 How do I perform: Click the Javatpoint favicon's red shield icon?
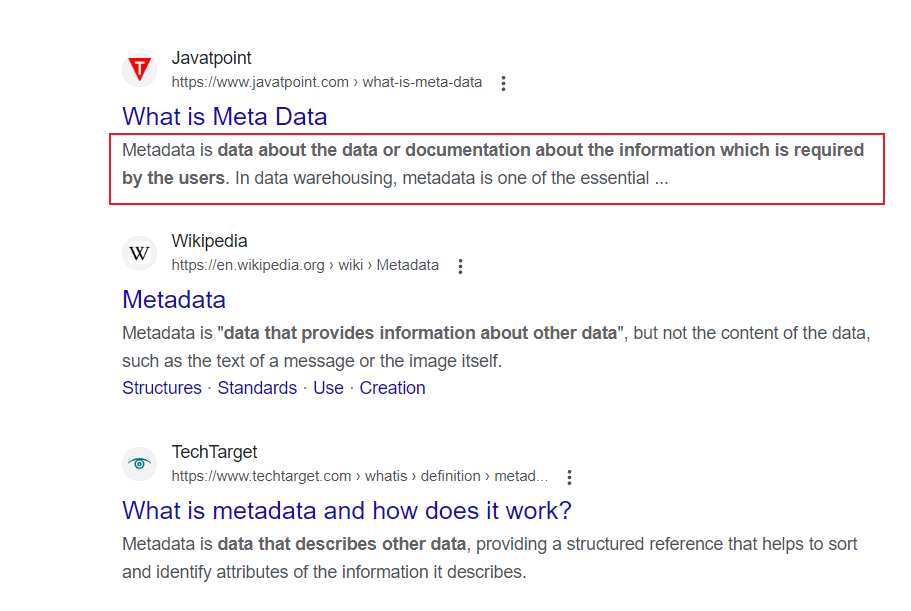pyautogui.click(x=139, y=70)
